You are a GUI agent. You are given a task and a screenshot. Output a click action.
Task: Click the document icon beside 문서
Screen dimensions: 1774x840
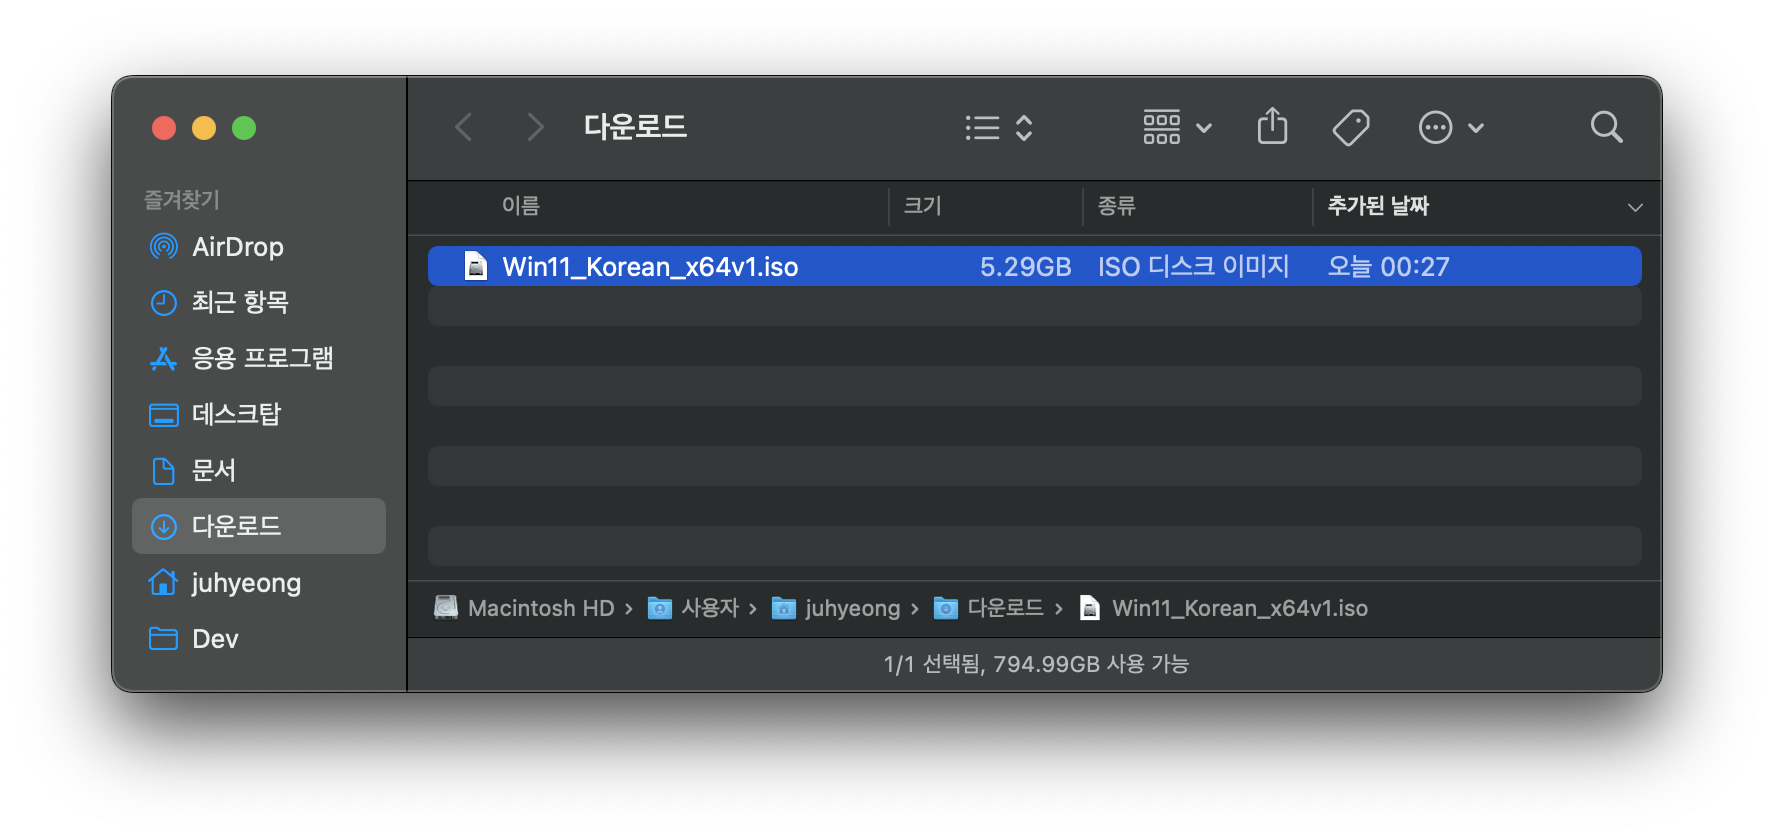coord(163,470)
